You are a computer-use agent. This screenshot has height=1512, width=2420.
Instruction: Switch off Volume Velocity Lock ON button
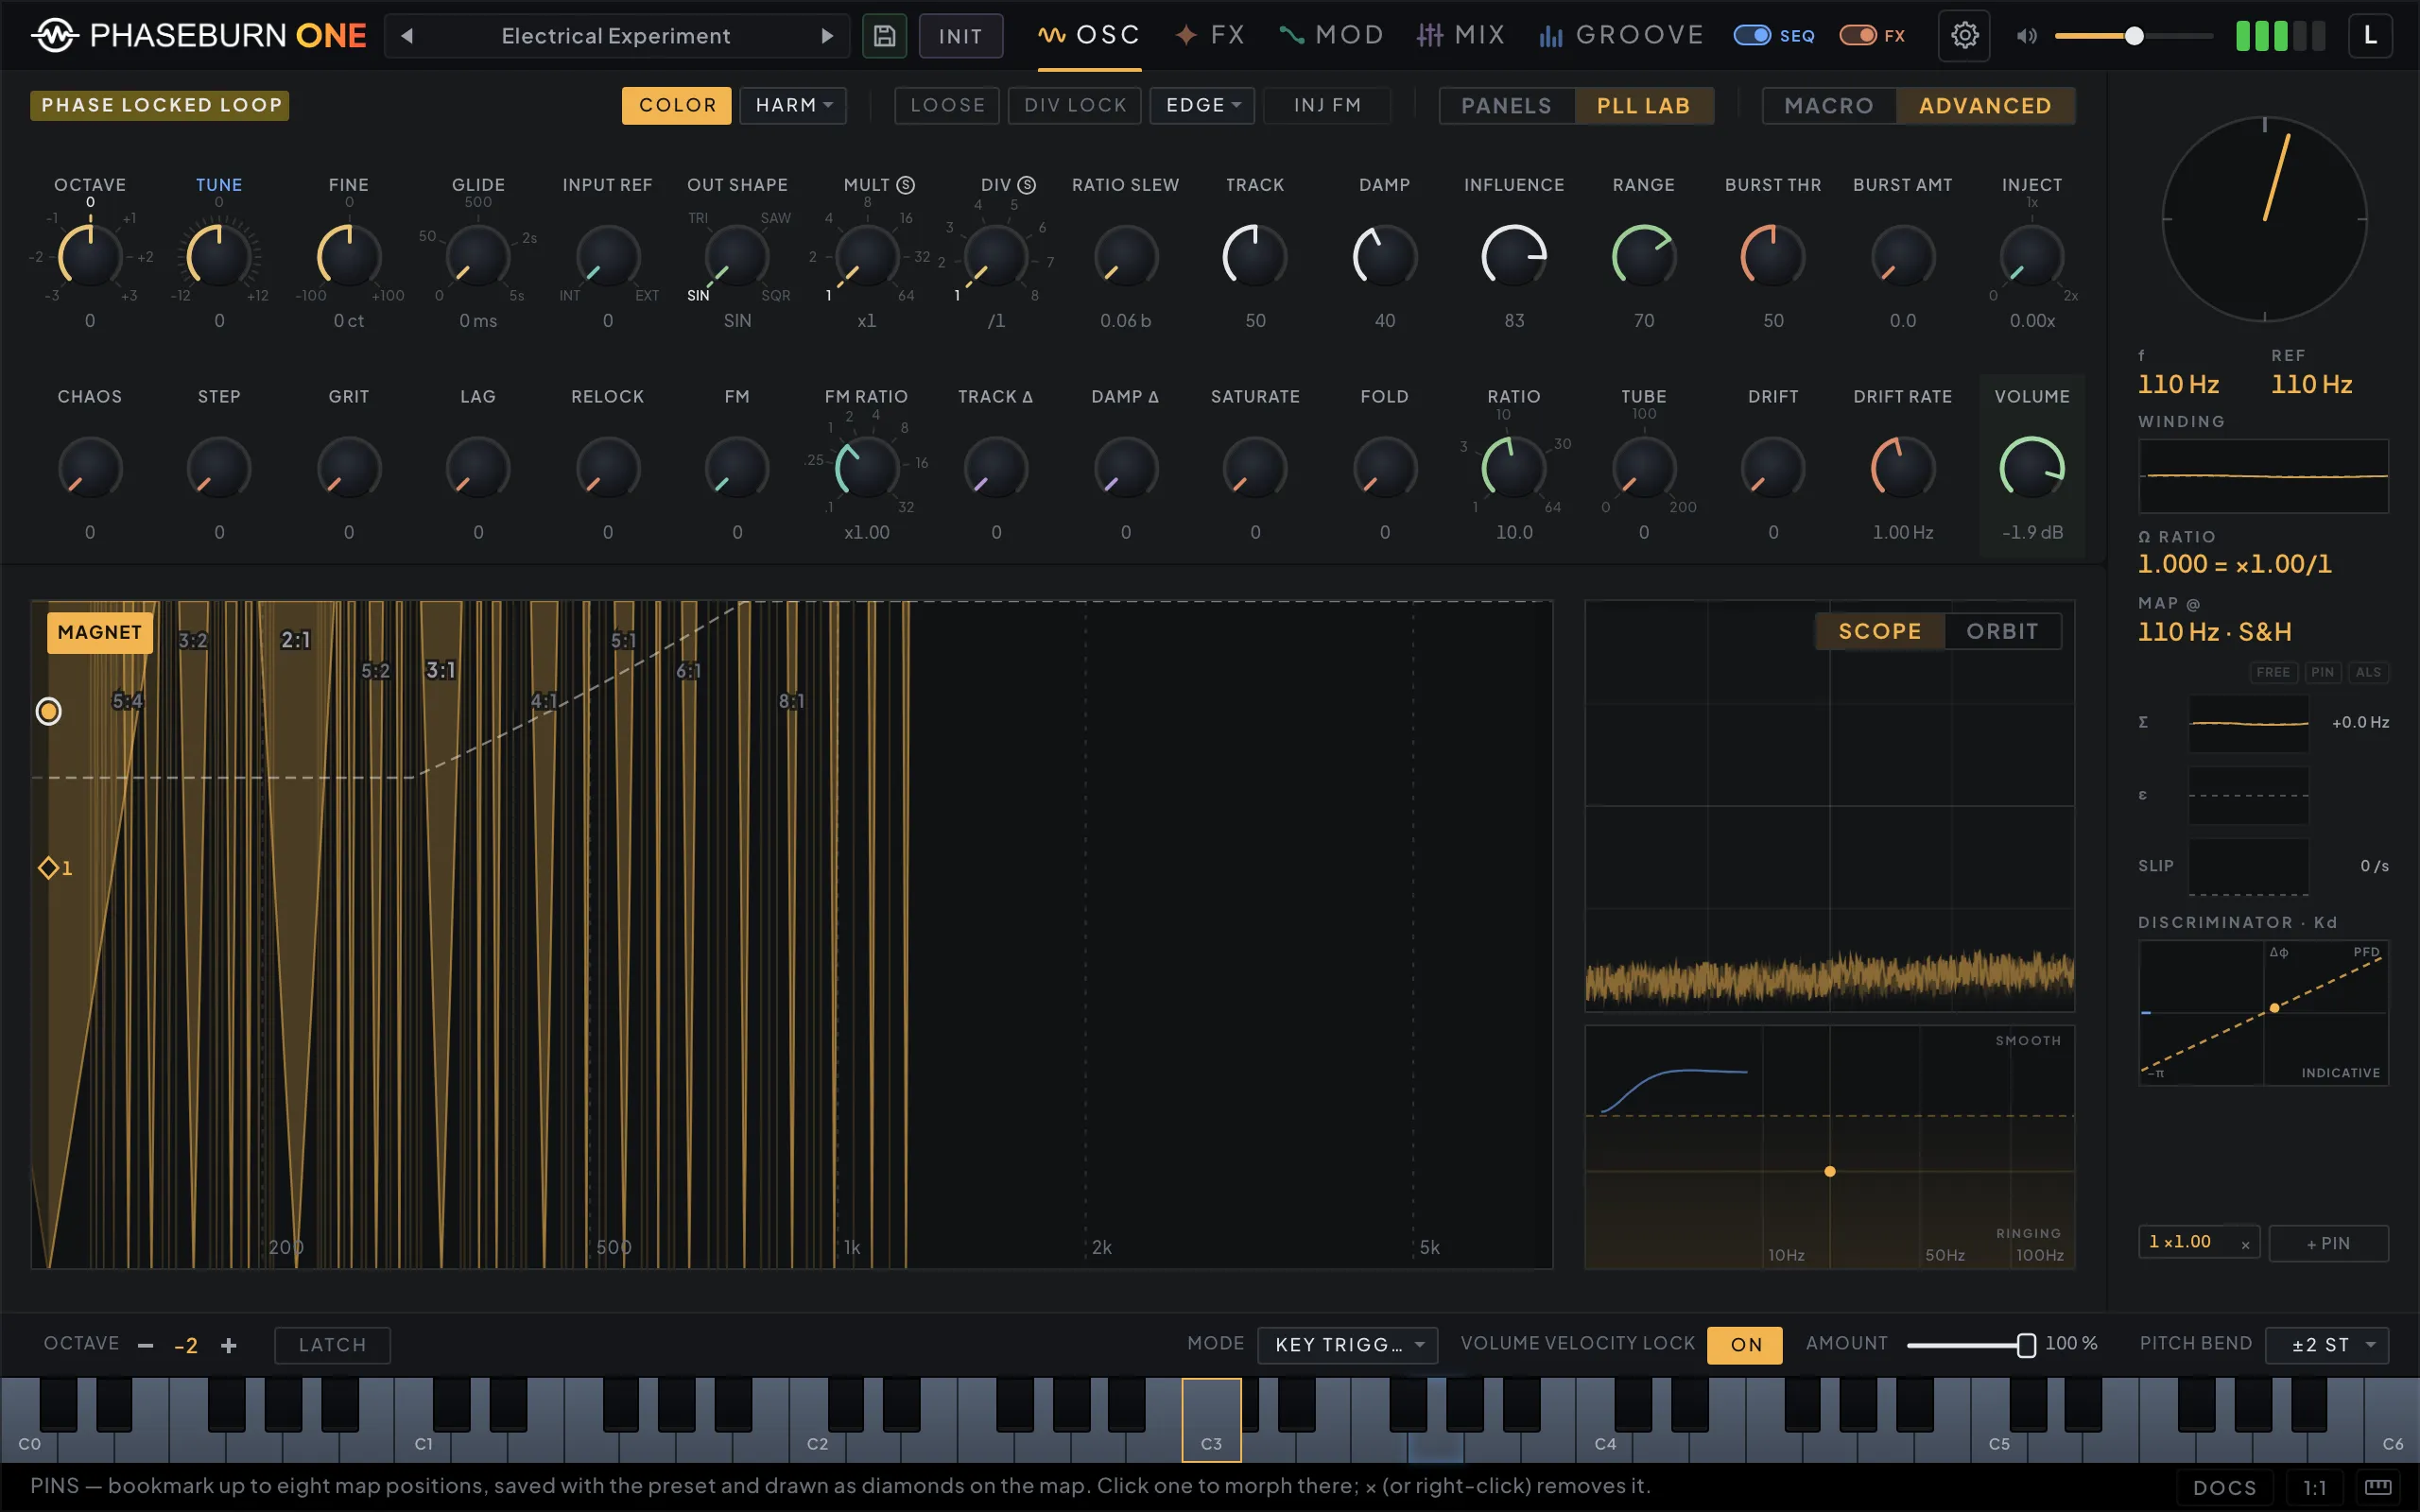[x=1745, y=1345]
